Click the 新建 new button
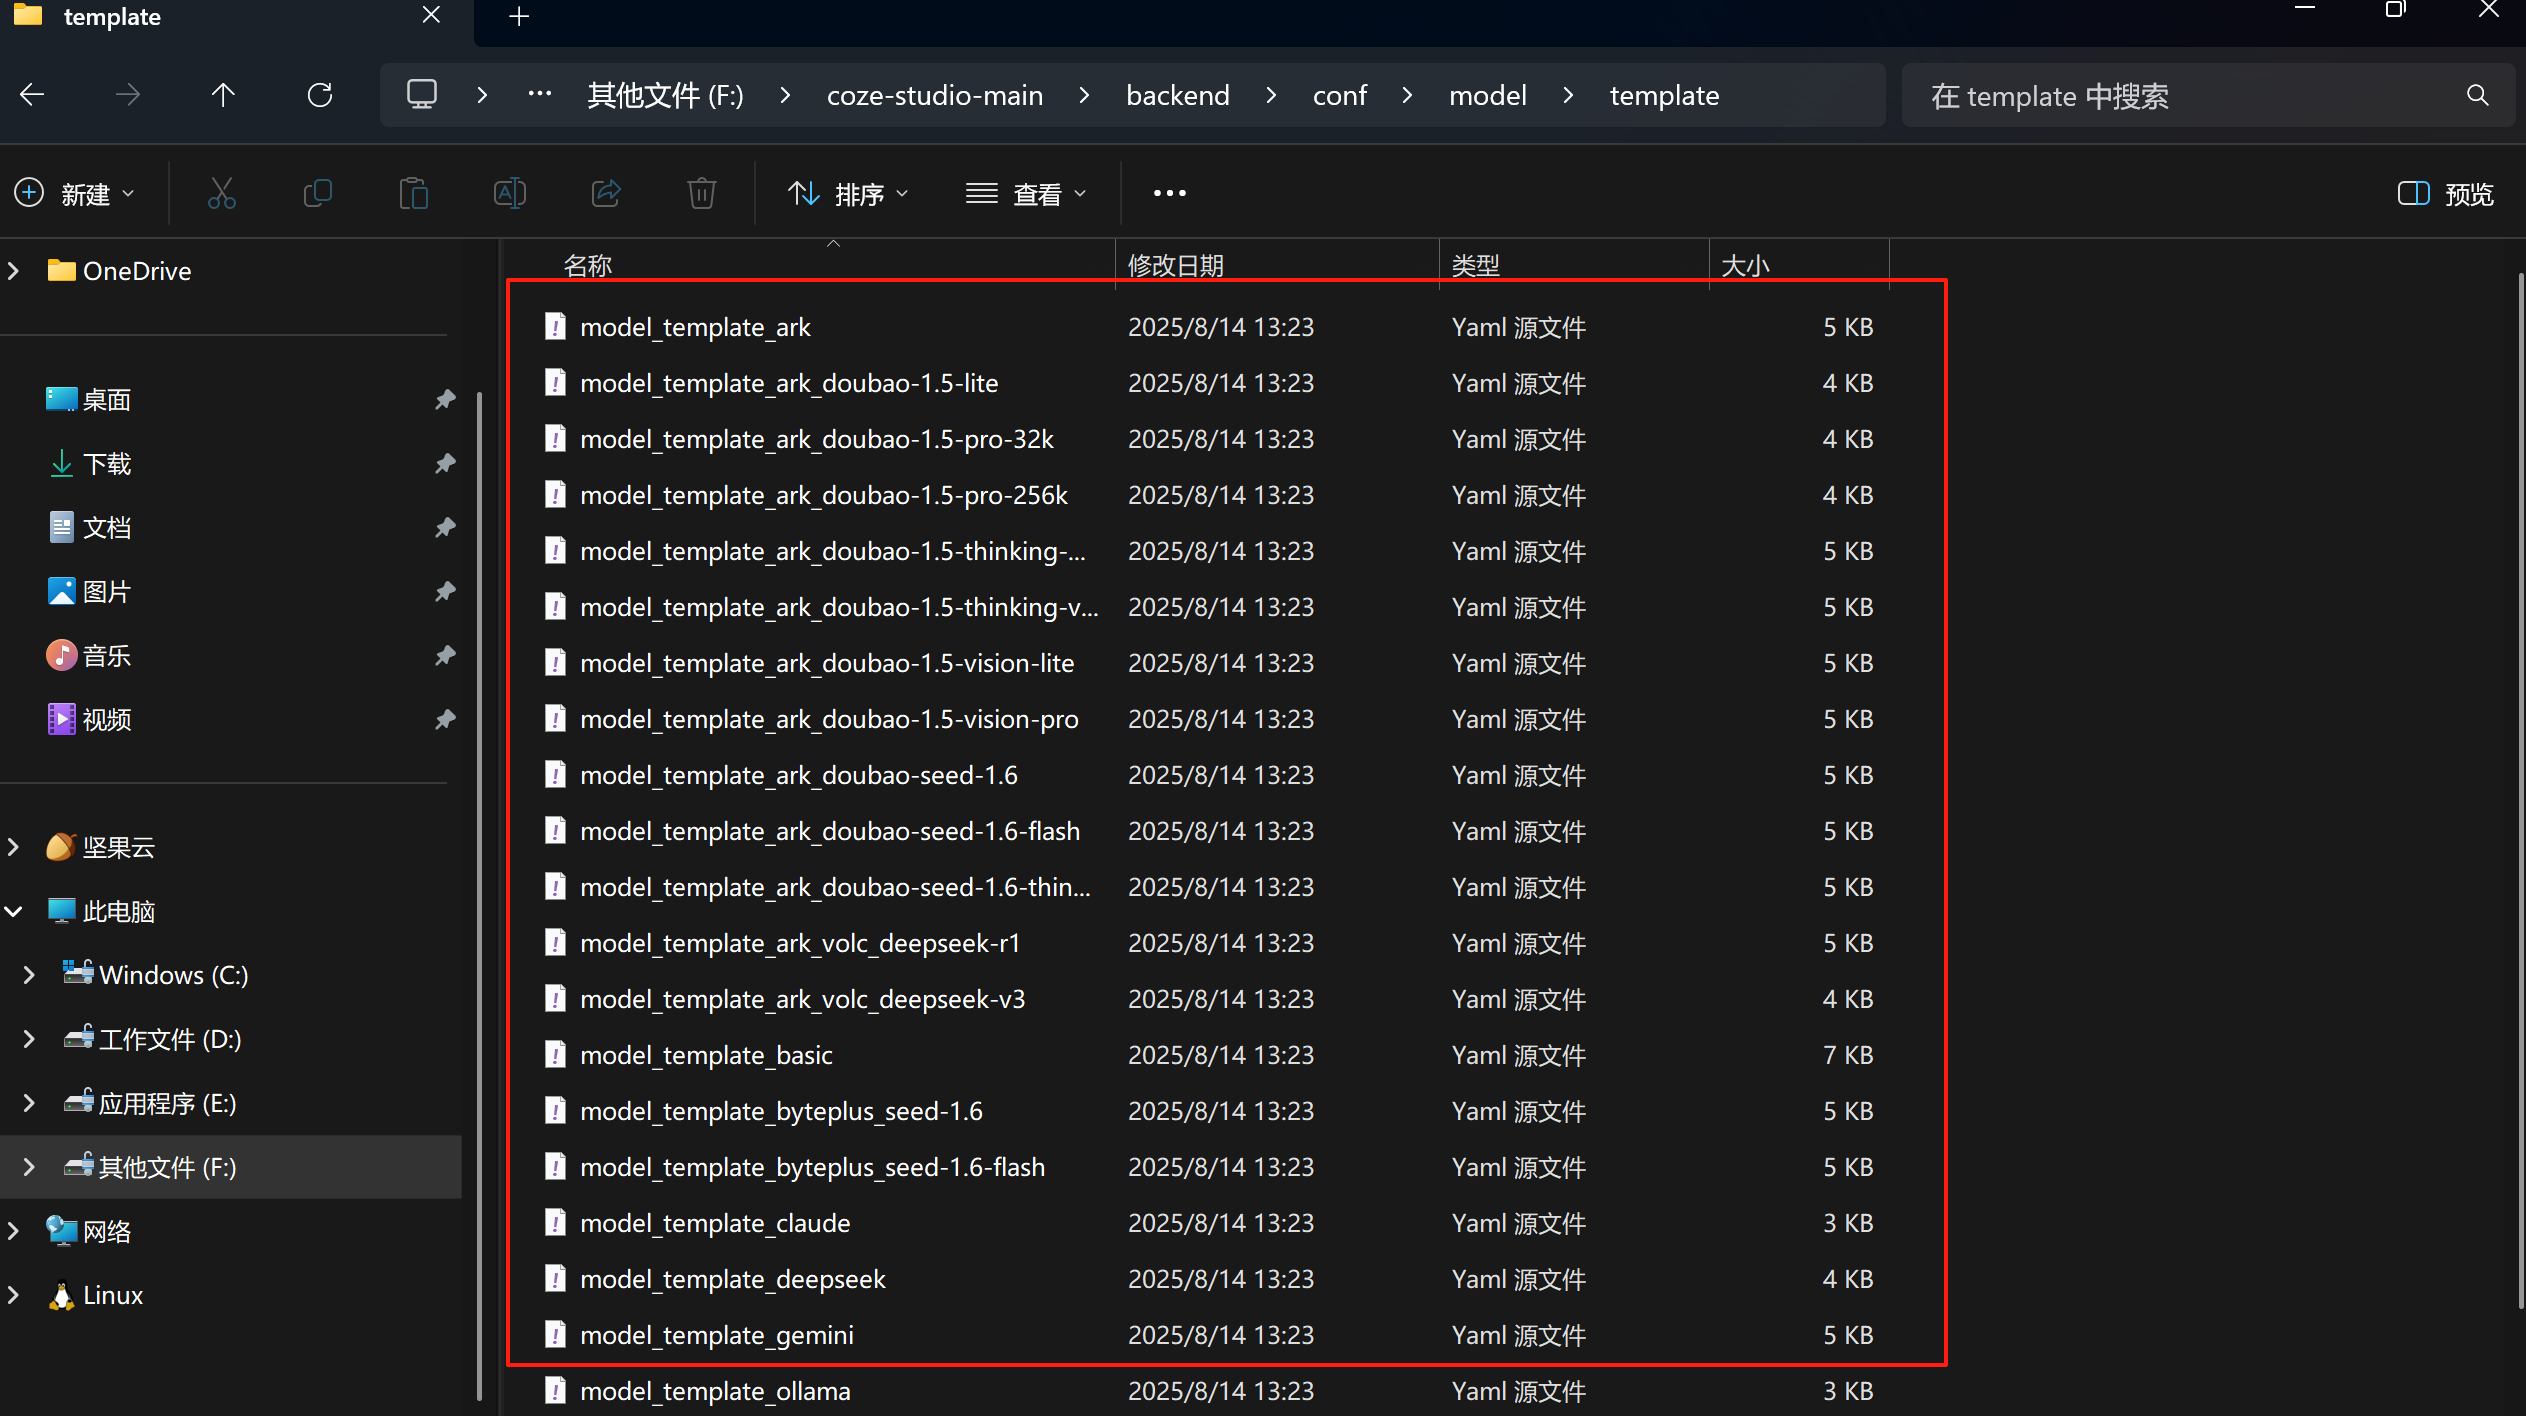The image size is (2526, 1416). 75,193
